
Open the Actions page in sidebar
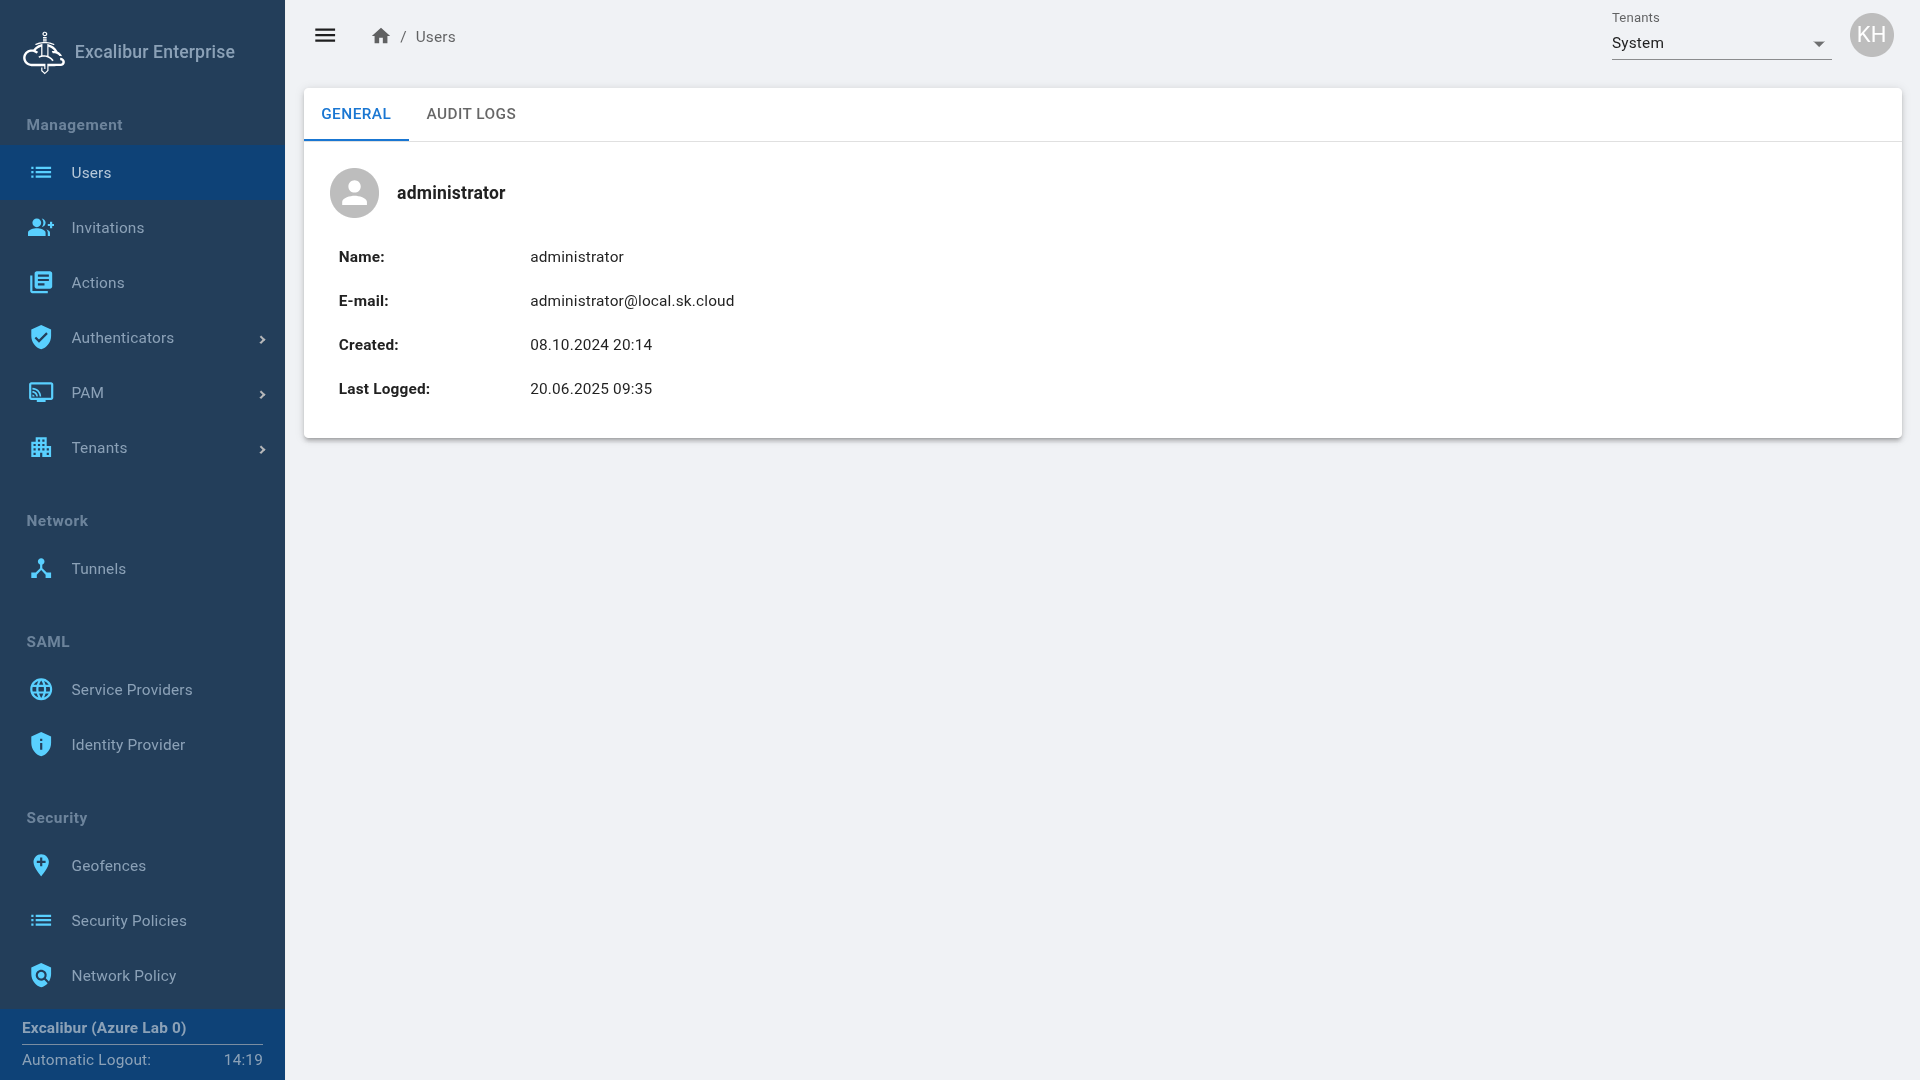coord(98,283)
